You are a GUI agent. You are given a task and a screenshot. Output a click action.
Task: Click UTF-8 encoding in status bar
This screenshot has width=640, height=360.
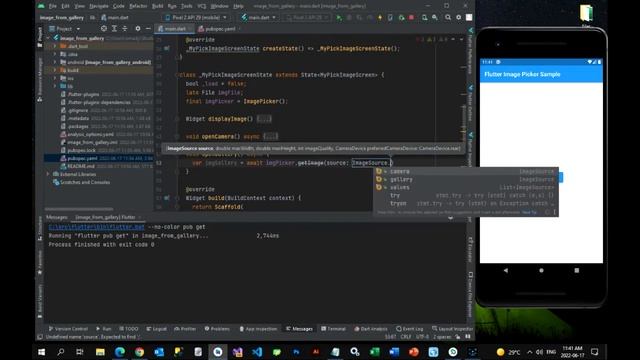click(422, 337)
